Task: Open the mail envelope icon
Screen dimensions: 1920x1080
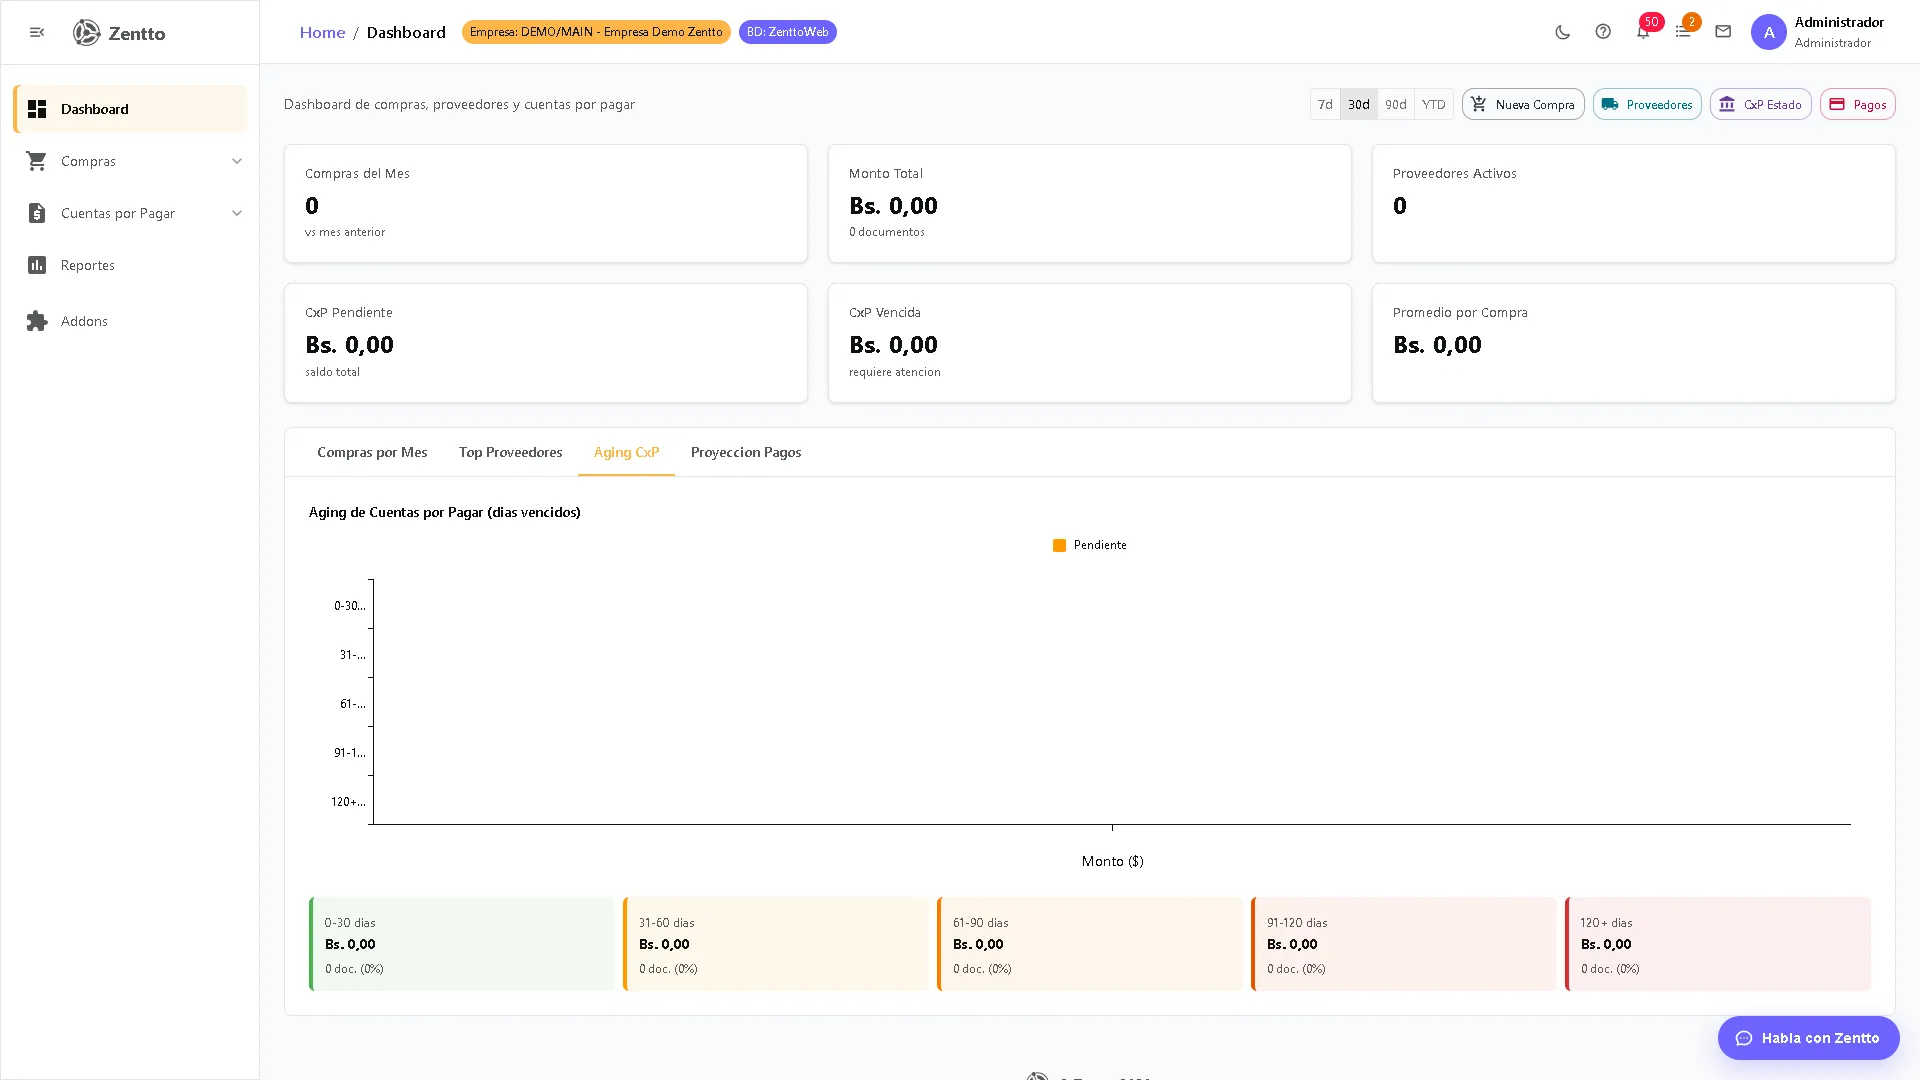Action: pos(1723,32)
